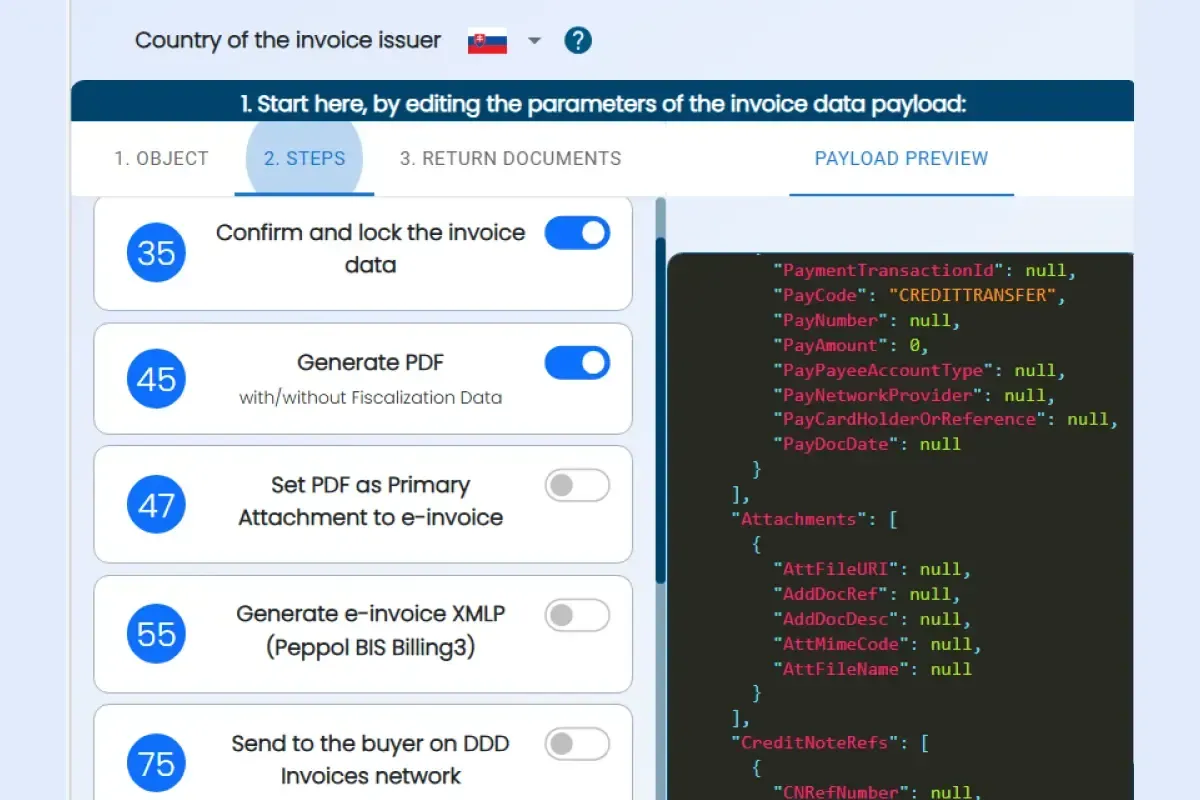Click the PAYLOAD PREVIEW tab
1200x800 pixels.
pos(901,158)
